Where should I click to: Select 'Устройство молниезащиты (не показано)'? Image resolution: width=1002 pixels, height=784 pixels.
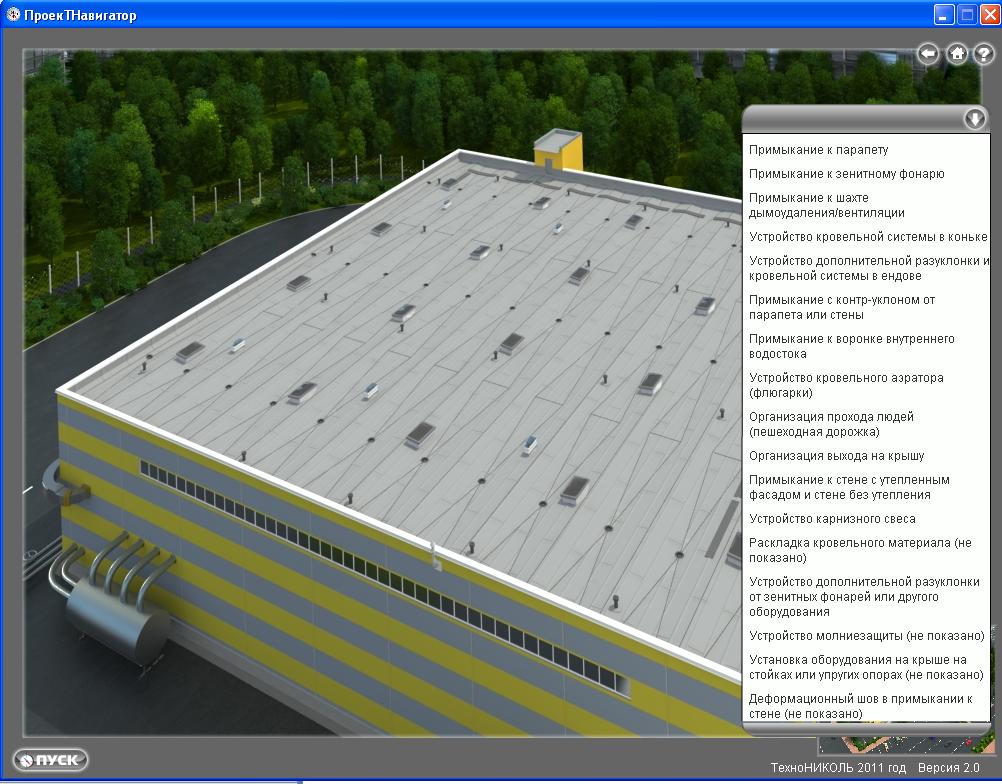click(866, 636)
